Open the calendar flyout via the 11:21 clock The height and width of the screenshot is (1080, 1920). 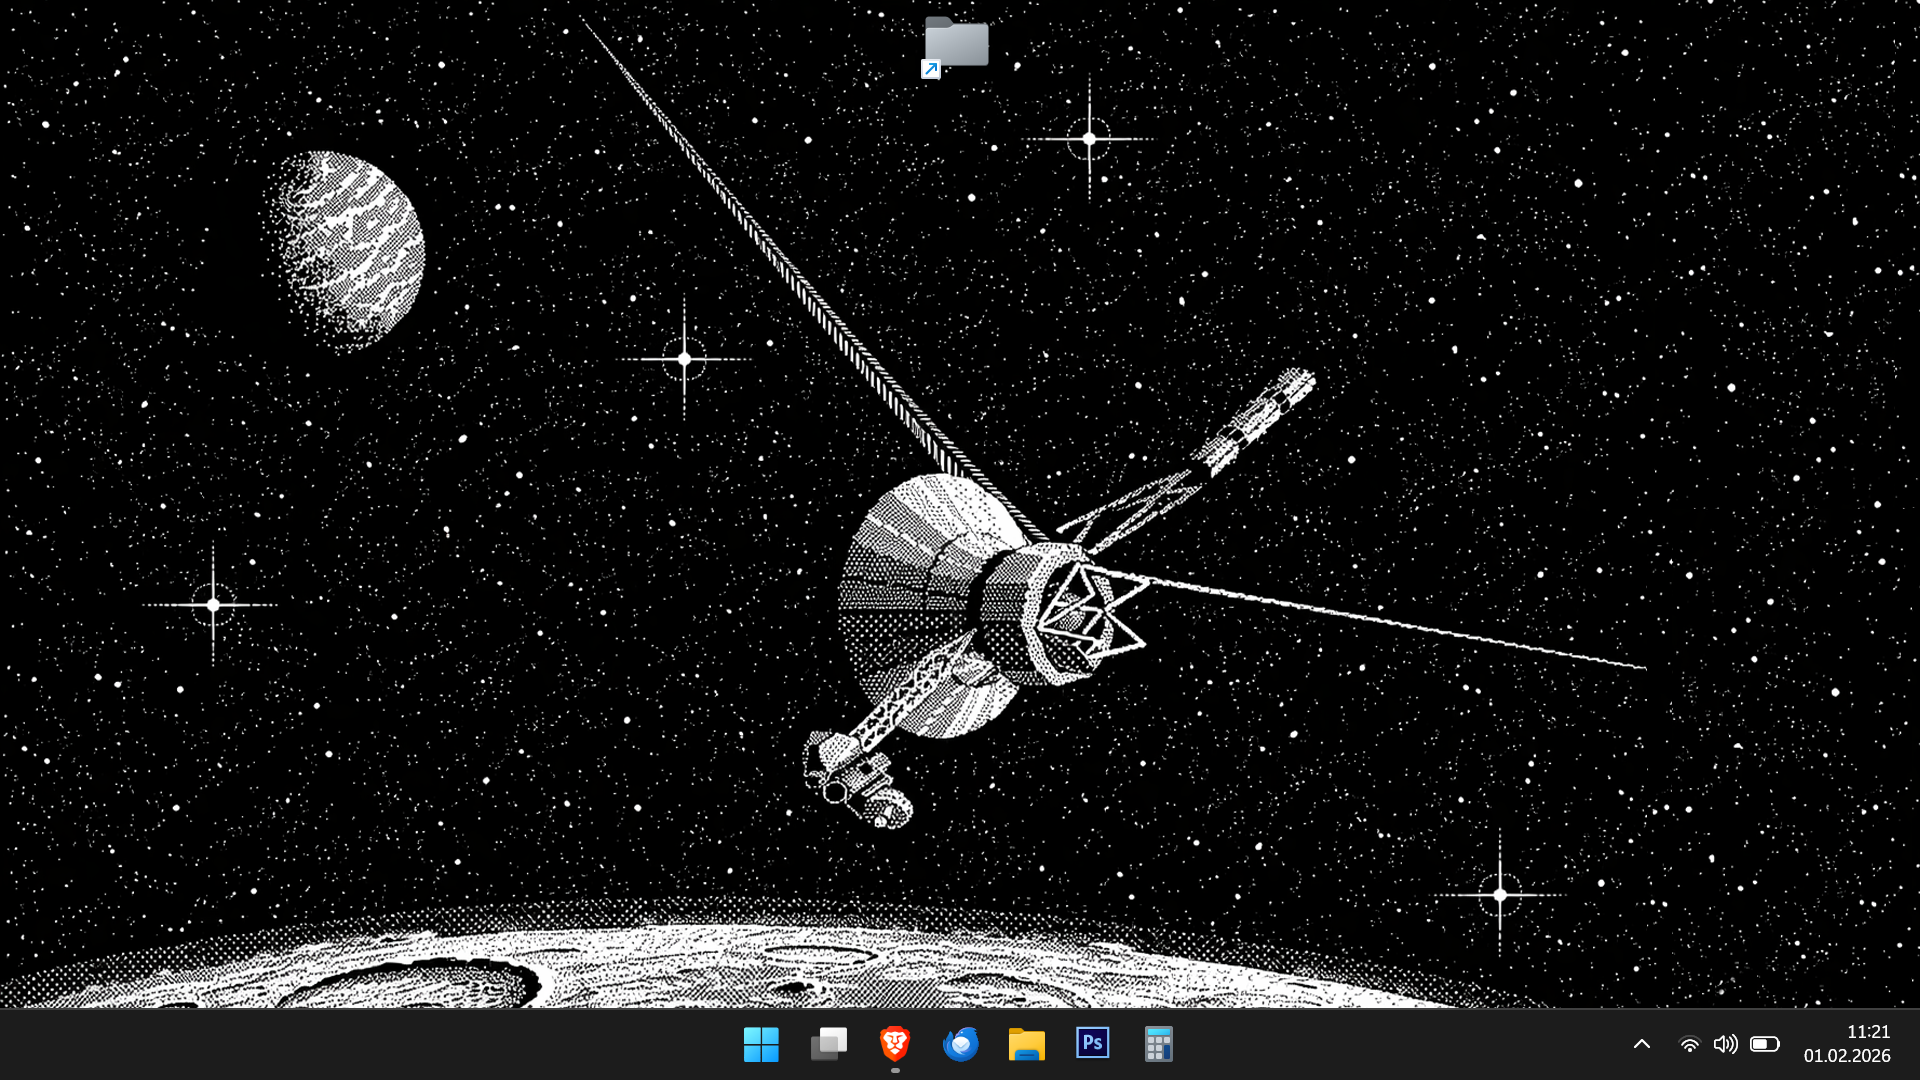1867,1031
